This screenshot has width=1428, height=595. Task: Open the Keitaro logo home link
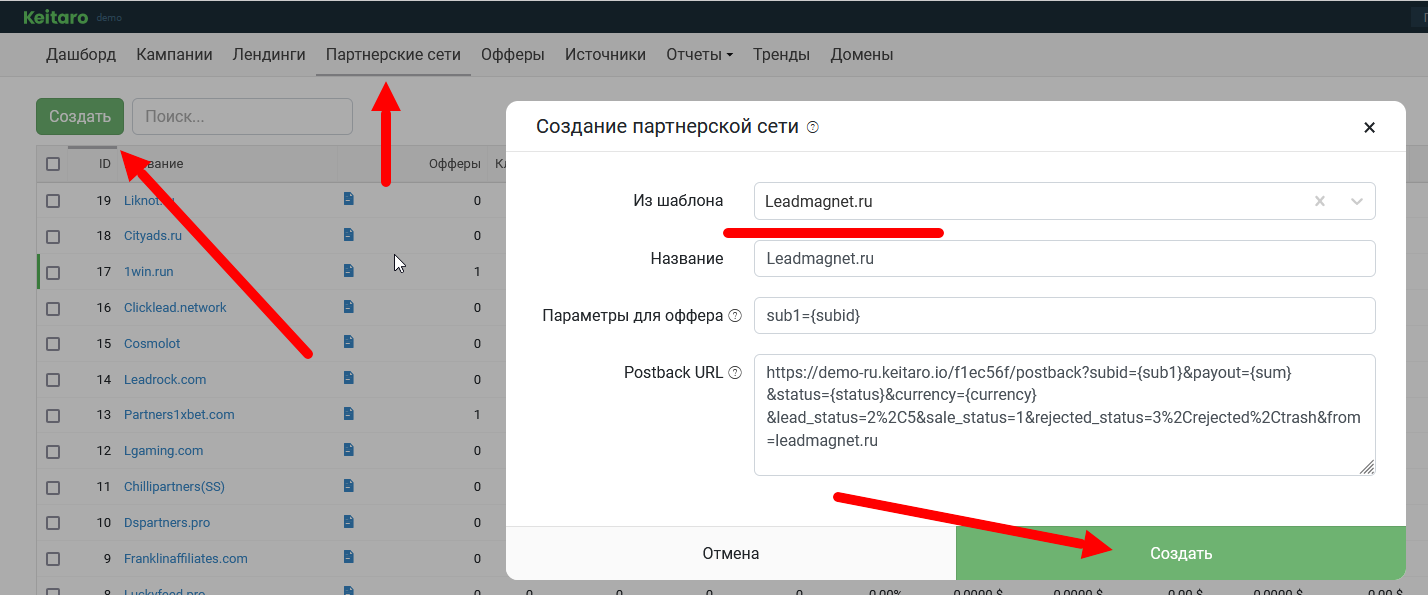56,17
